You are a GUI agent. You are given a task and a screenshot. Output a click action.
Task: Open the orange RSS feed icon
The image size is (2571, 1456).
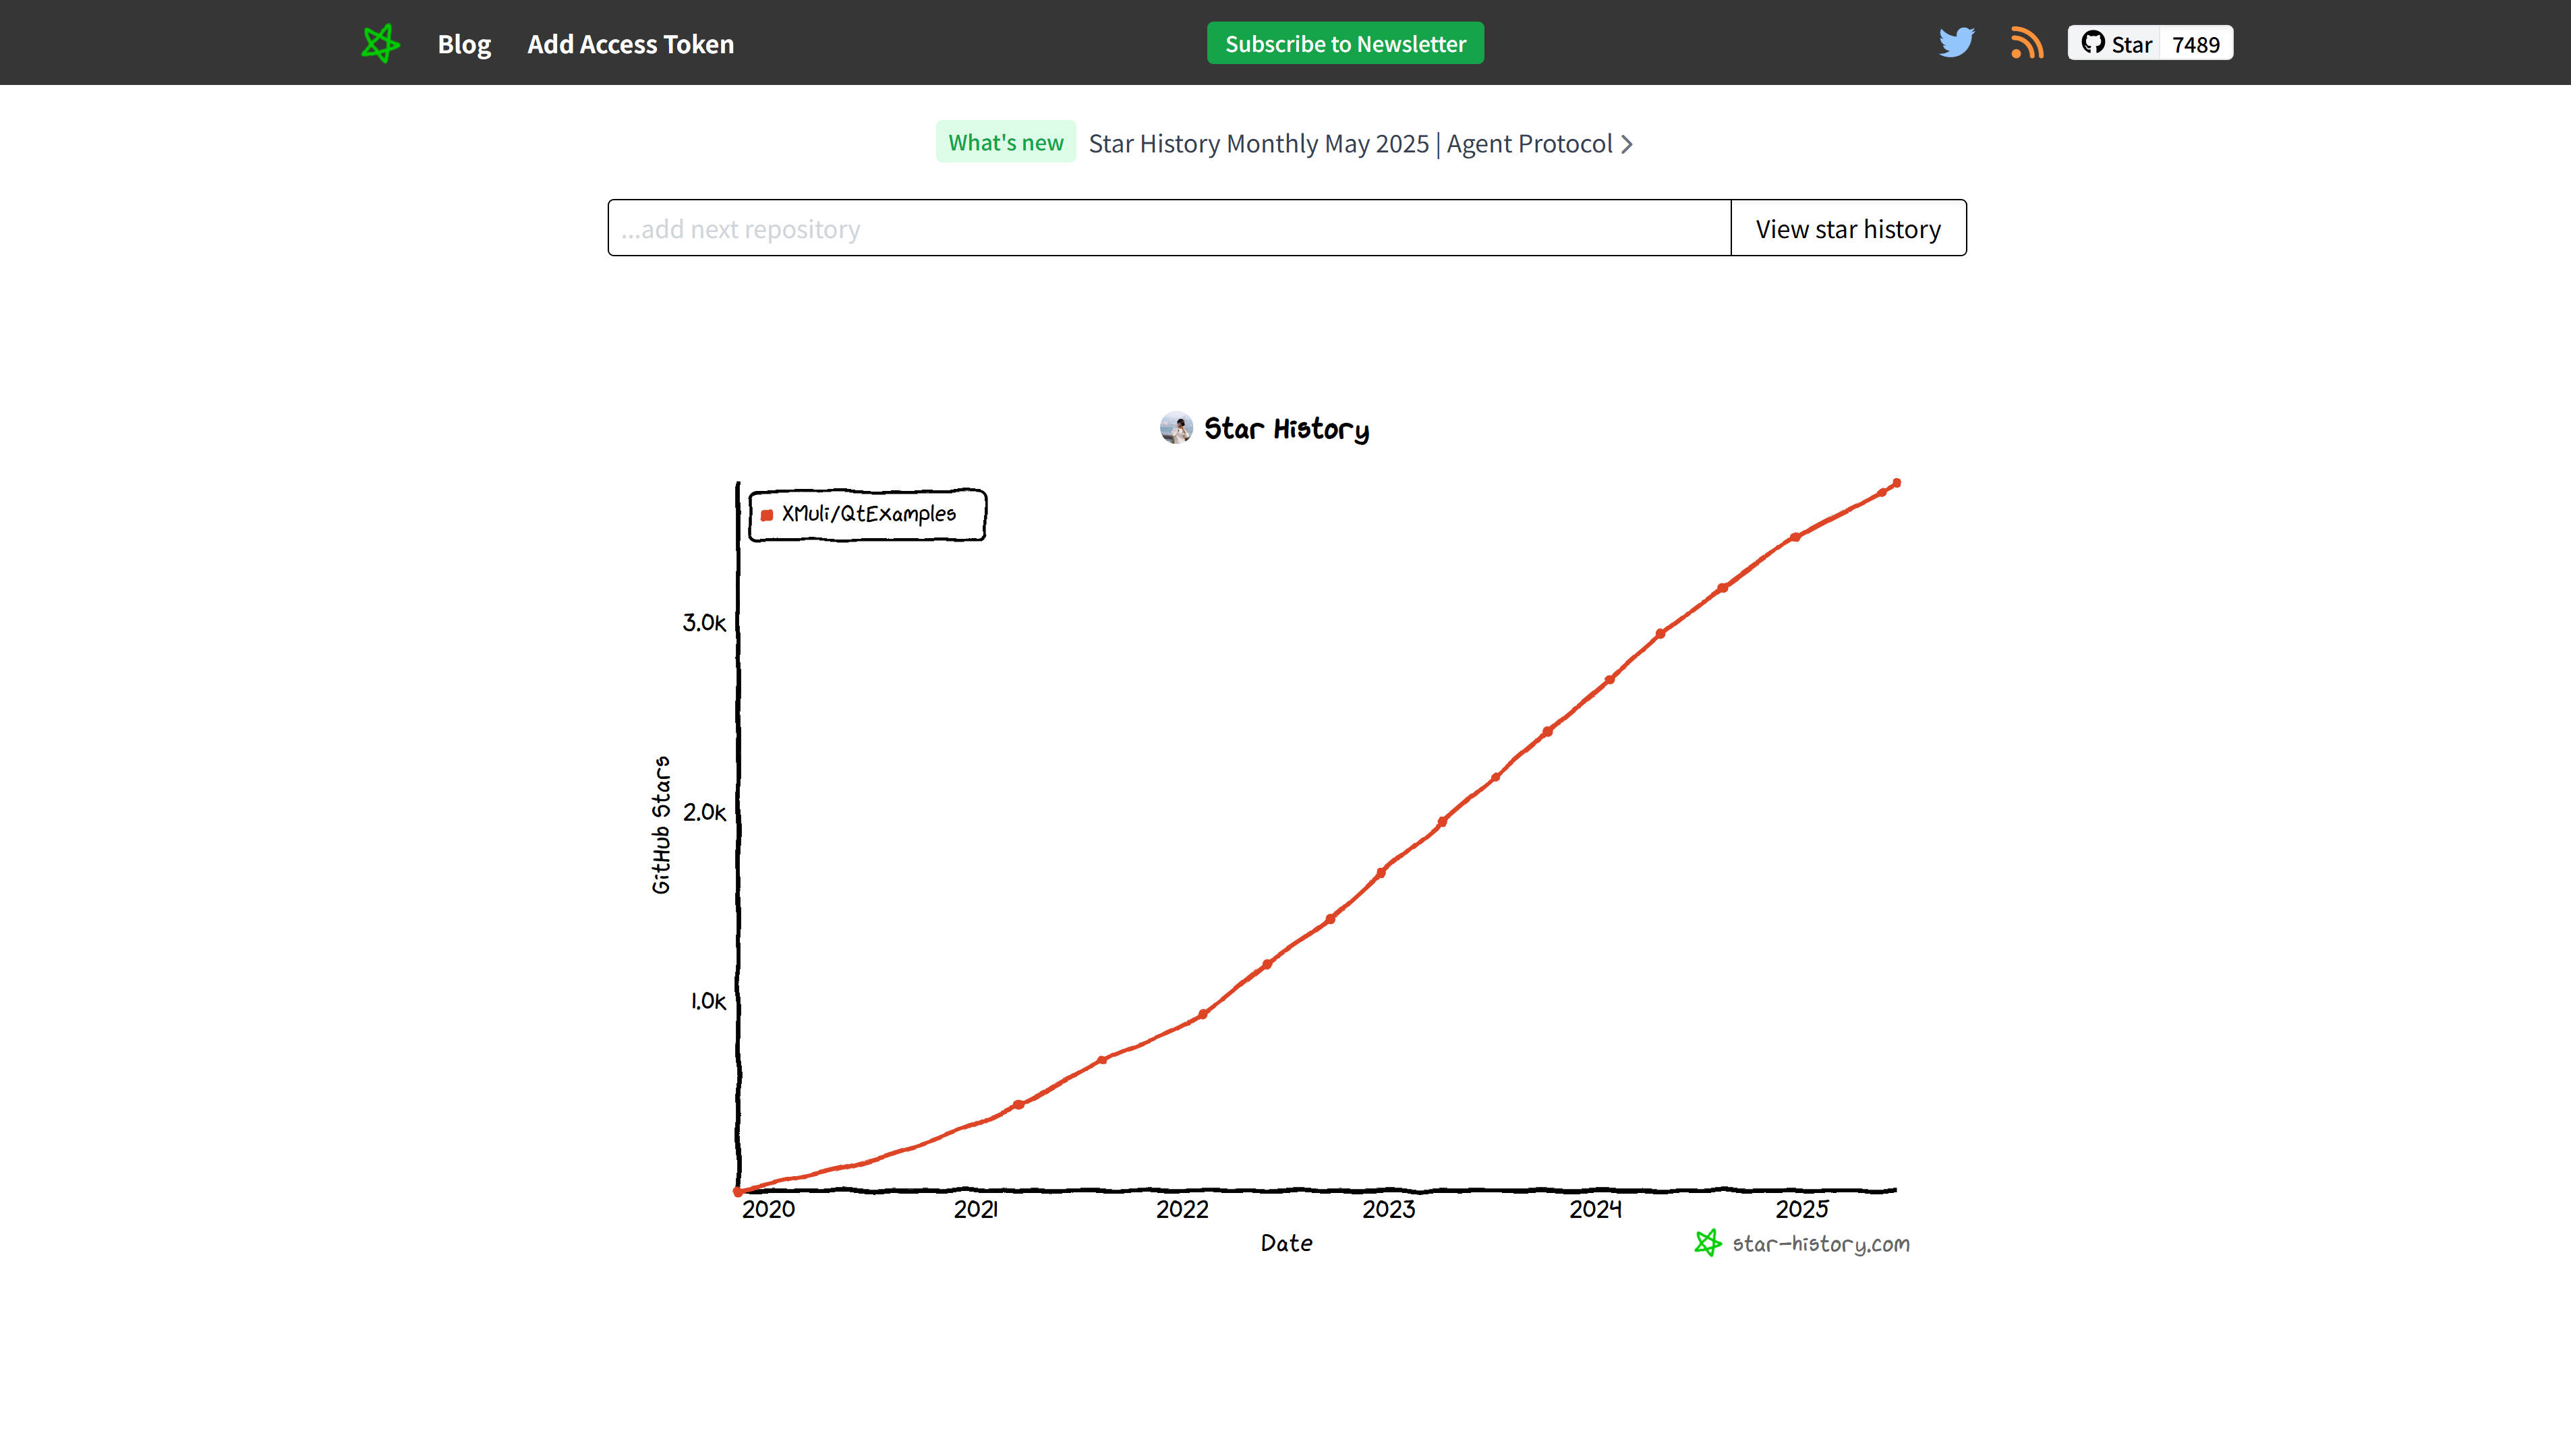(2027, 43)
